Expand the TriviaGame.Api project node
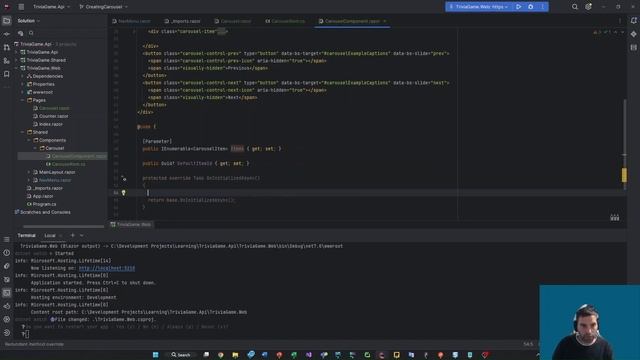Image resolution: width=640 pixels, height=360 pixels. tap(16, 52)
